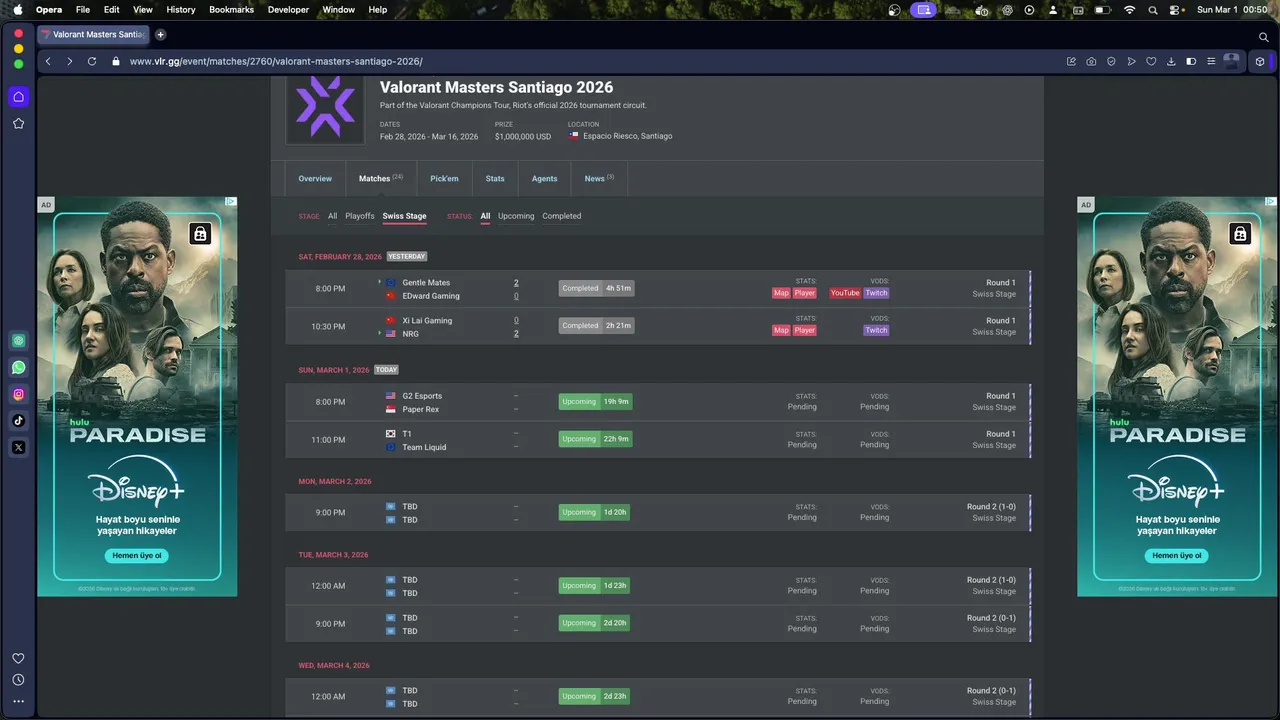
Task: Open the macOS Control Center icon
Action: pos(1177,9)
